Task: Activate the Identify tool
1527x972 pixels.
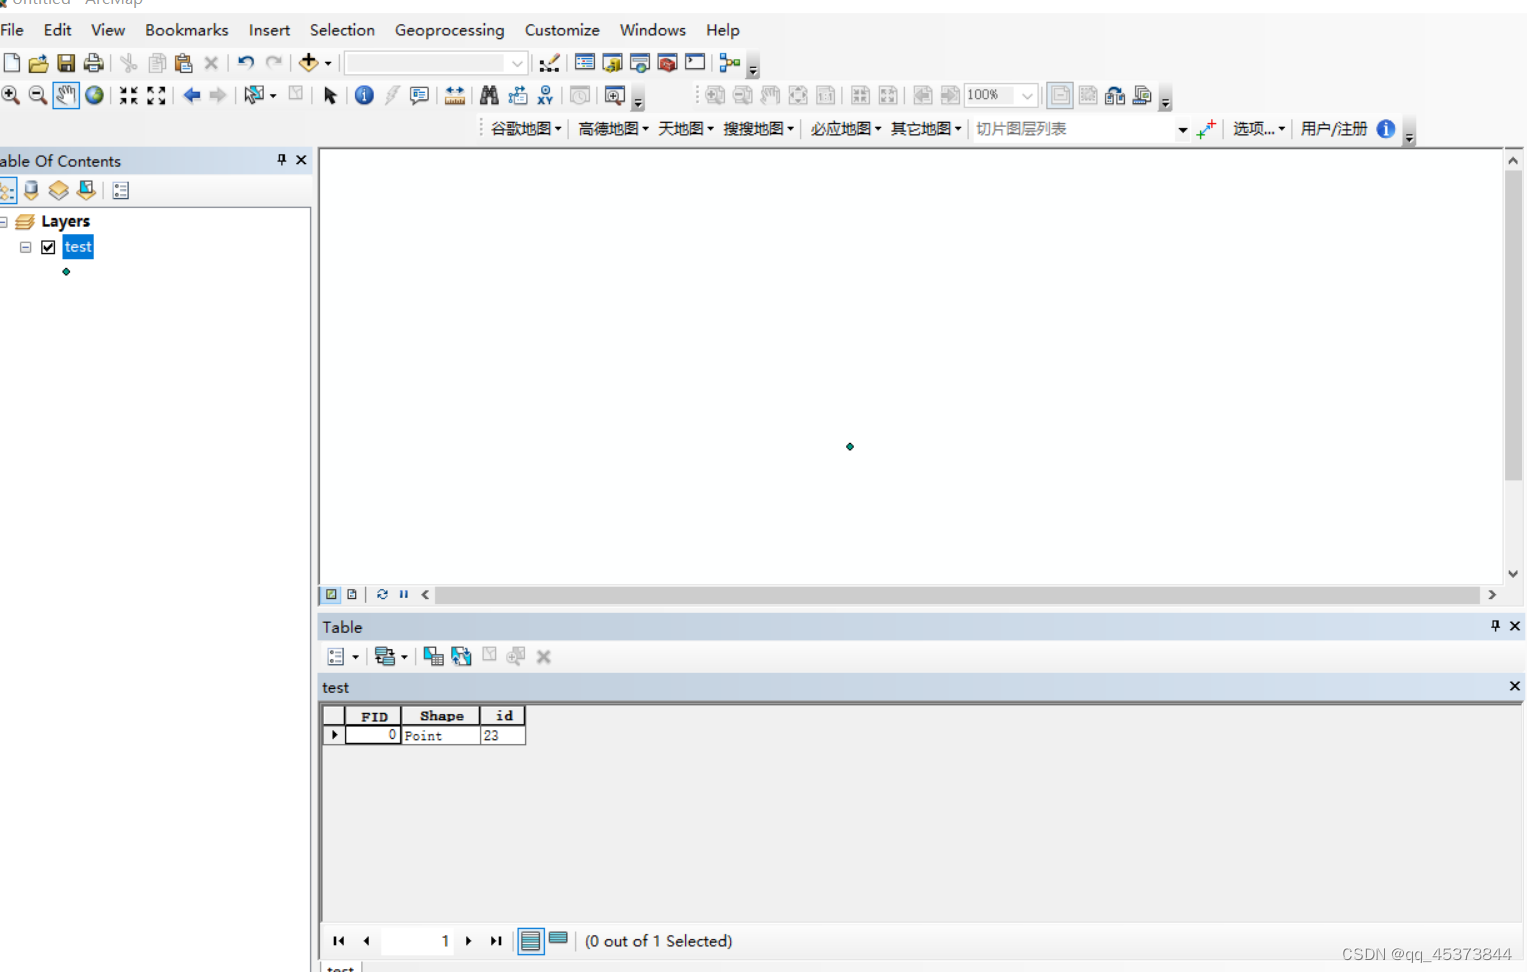Action: pos(364,95)
